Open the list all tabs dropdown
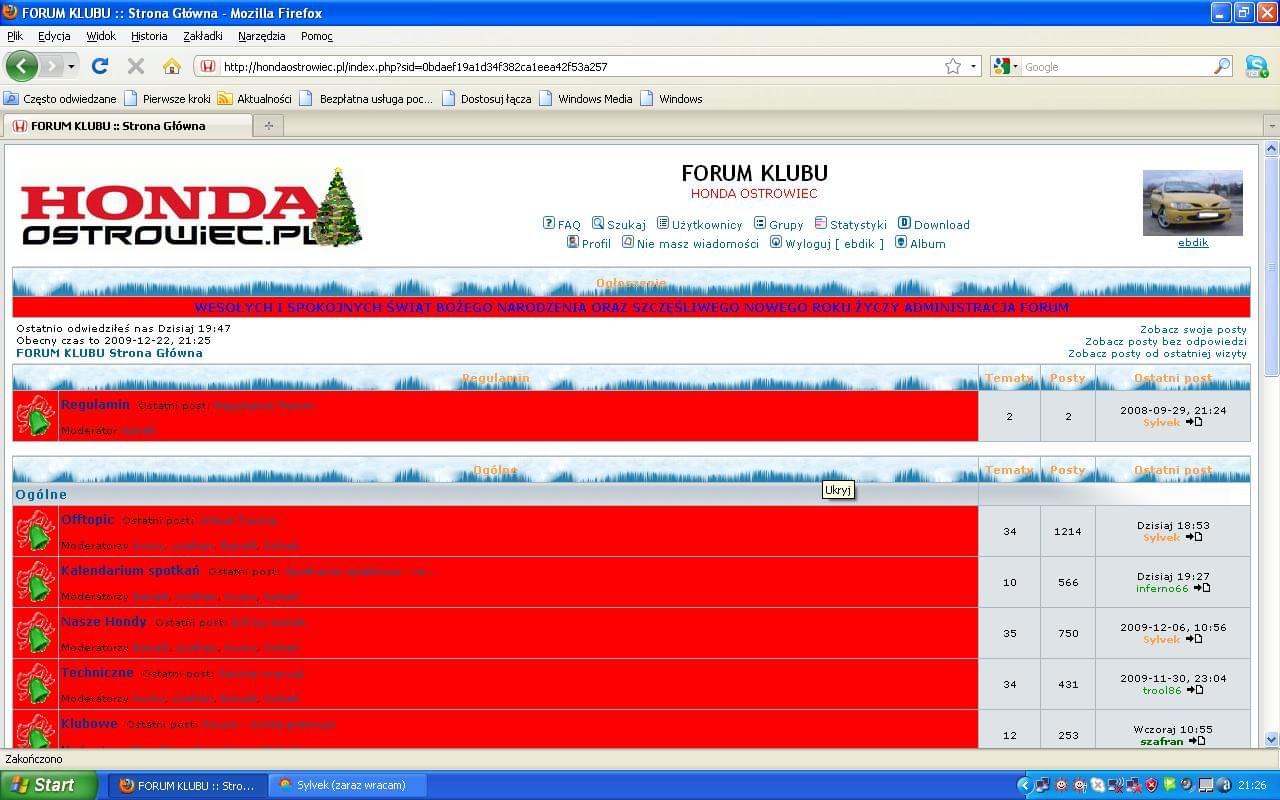 (1271, 126)
